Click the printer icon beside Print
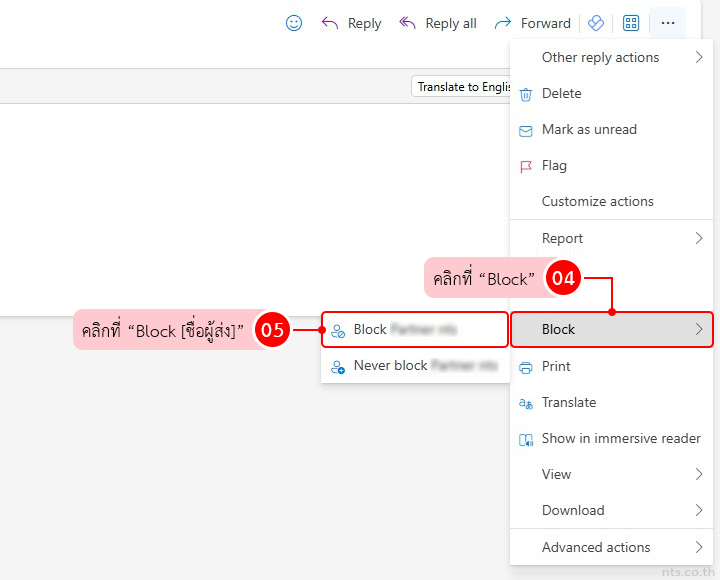Image resolution: width=720 pixels, height=580 pixels. pyautogui.click(x=526, y=367)
